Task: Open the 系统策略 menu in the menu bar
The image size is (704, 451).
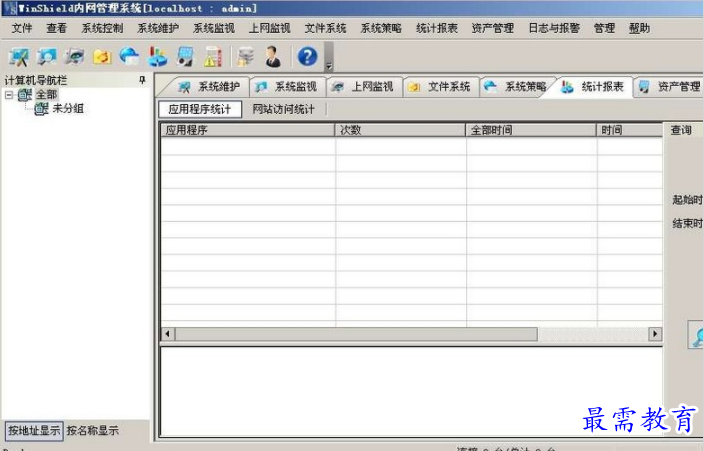Action: (381, 28)
